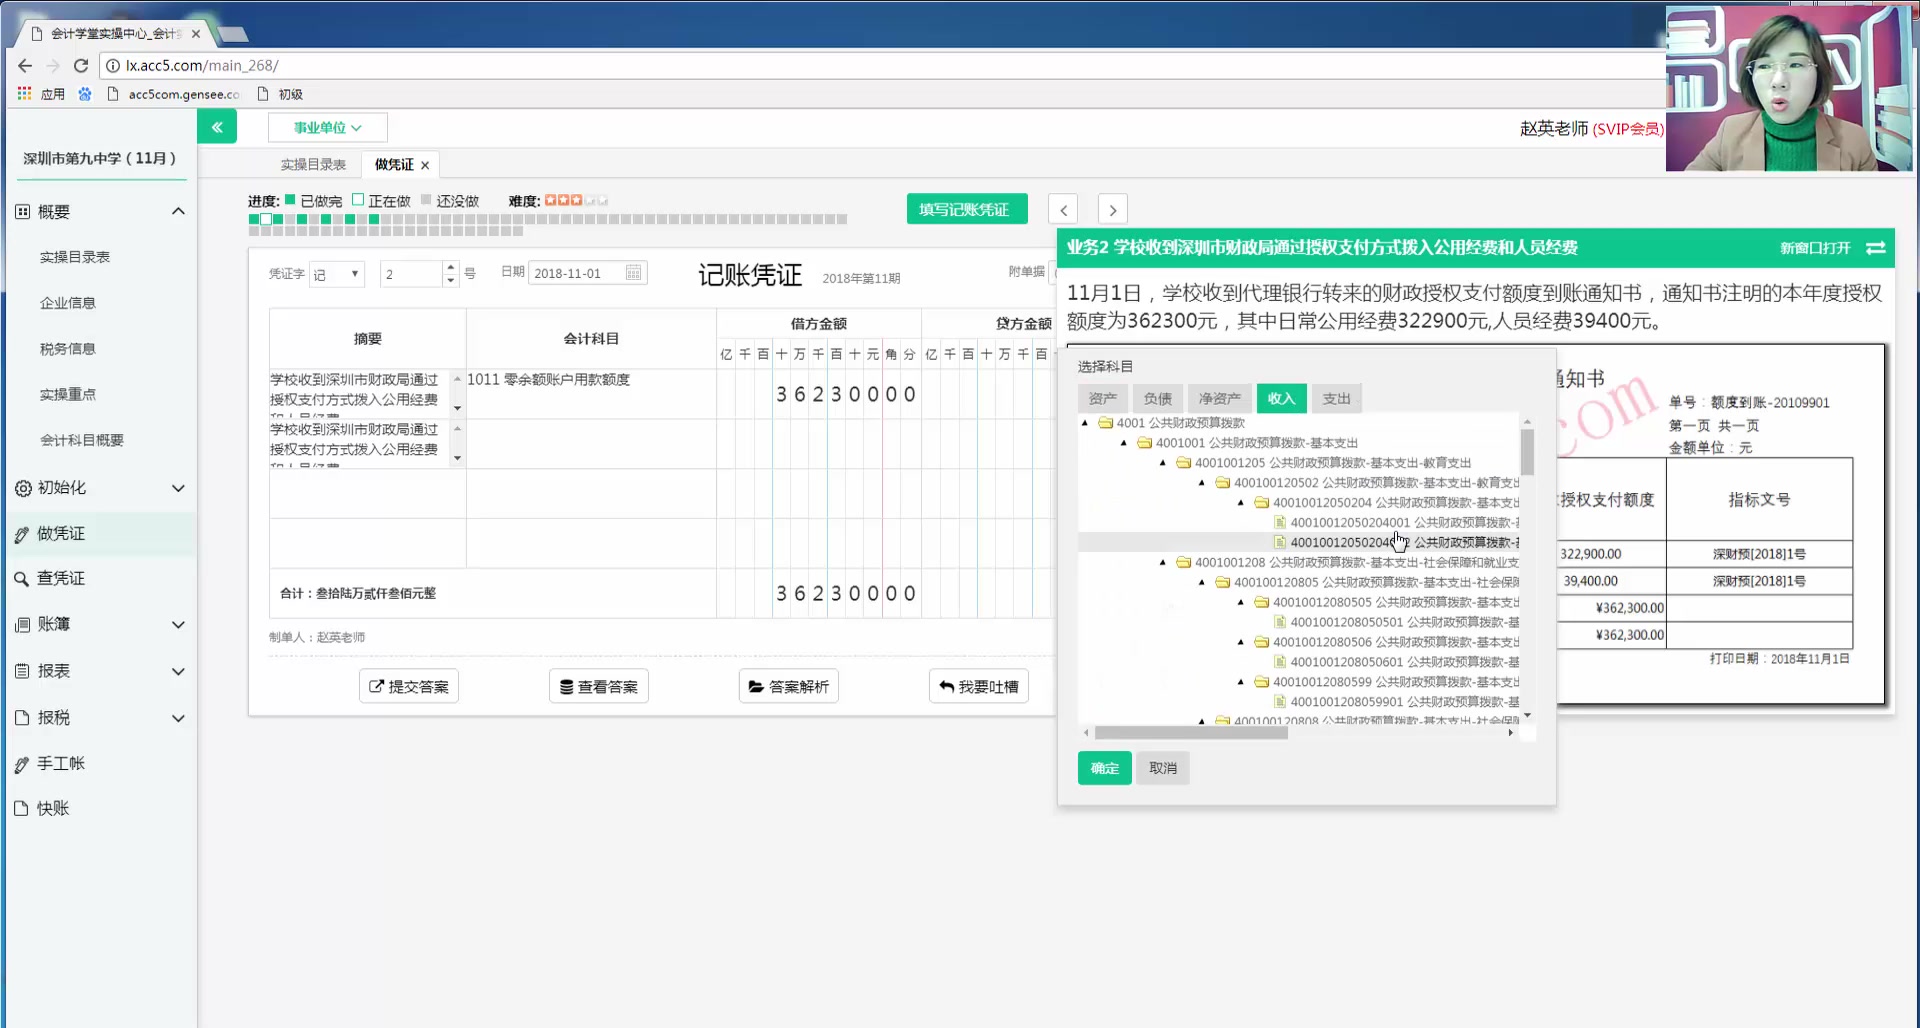Open the 实操目录表 page tab
This screenshot has width=1920, height=1028.
click(313, 165)
